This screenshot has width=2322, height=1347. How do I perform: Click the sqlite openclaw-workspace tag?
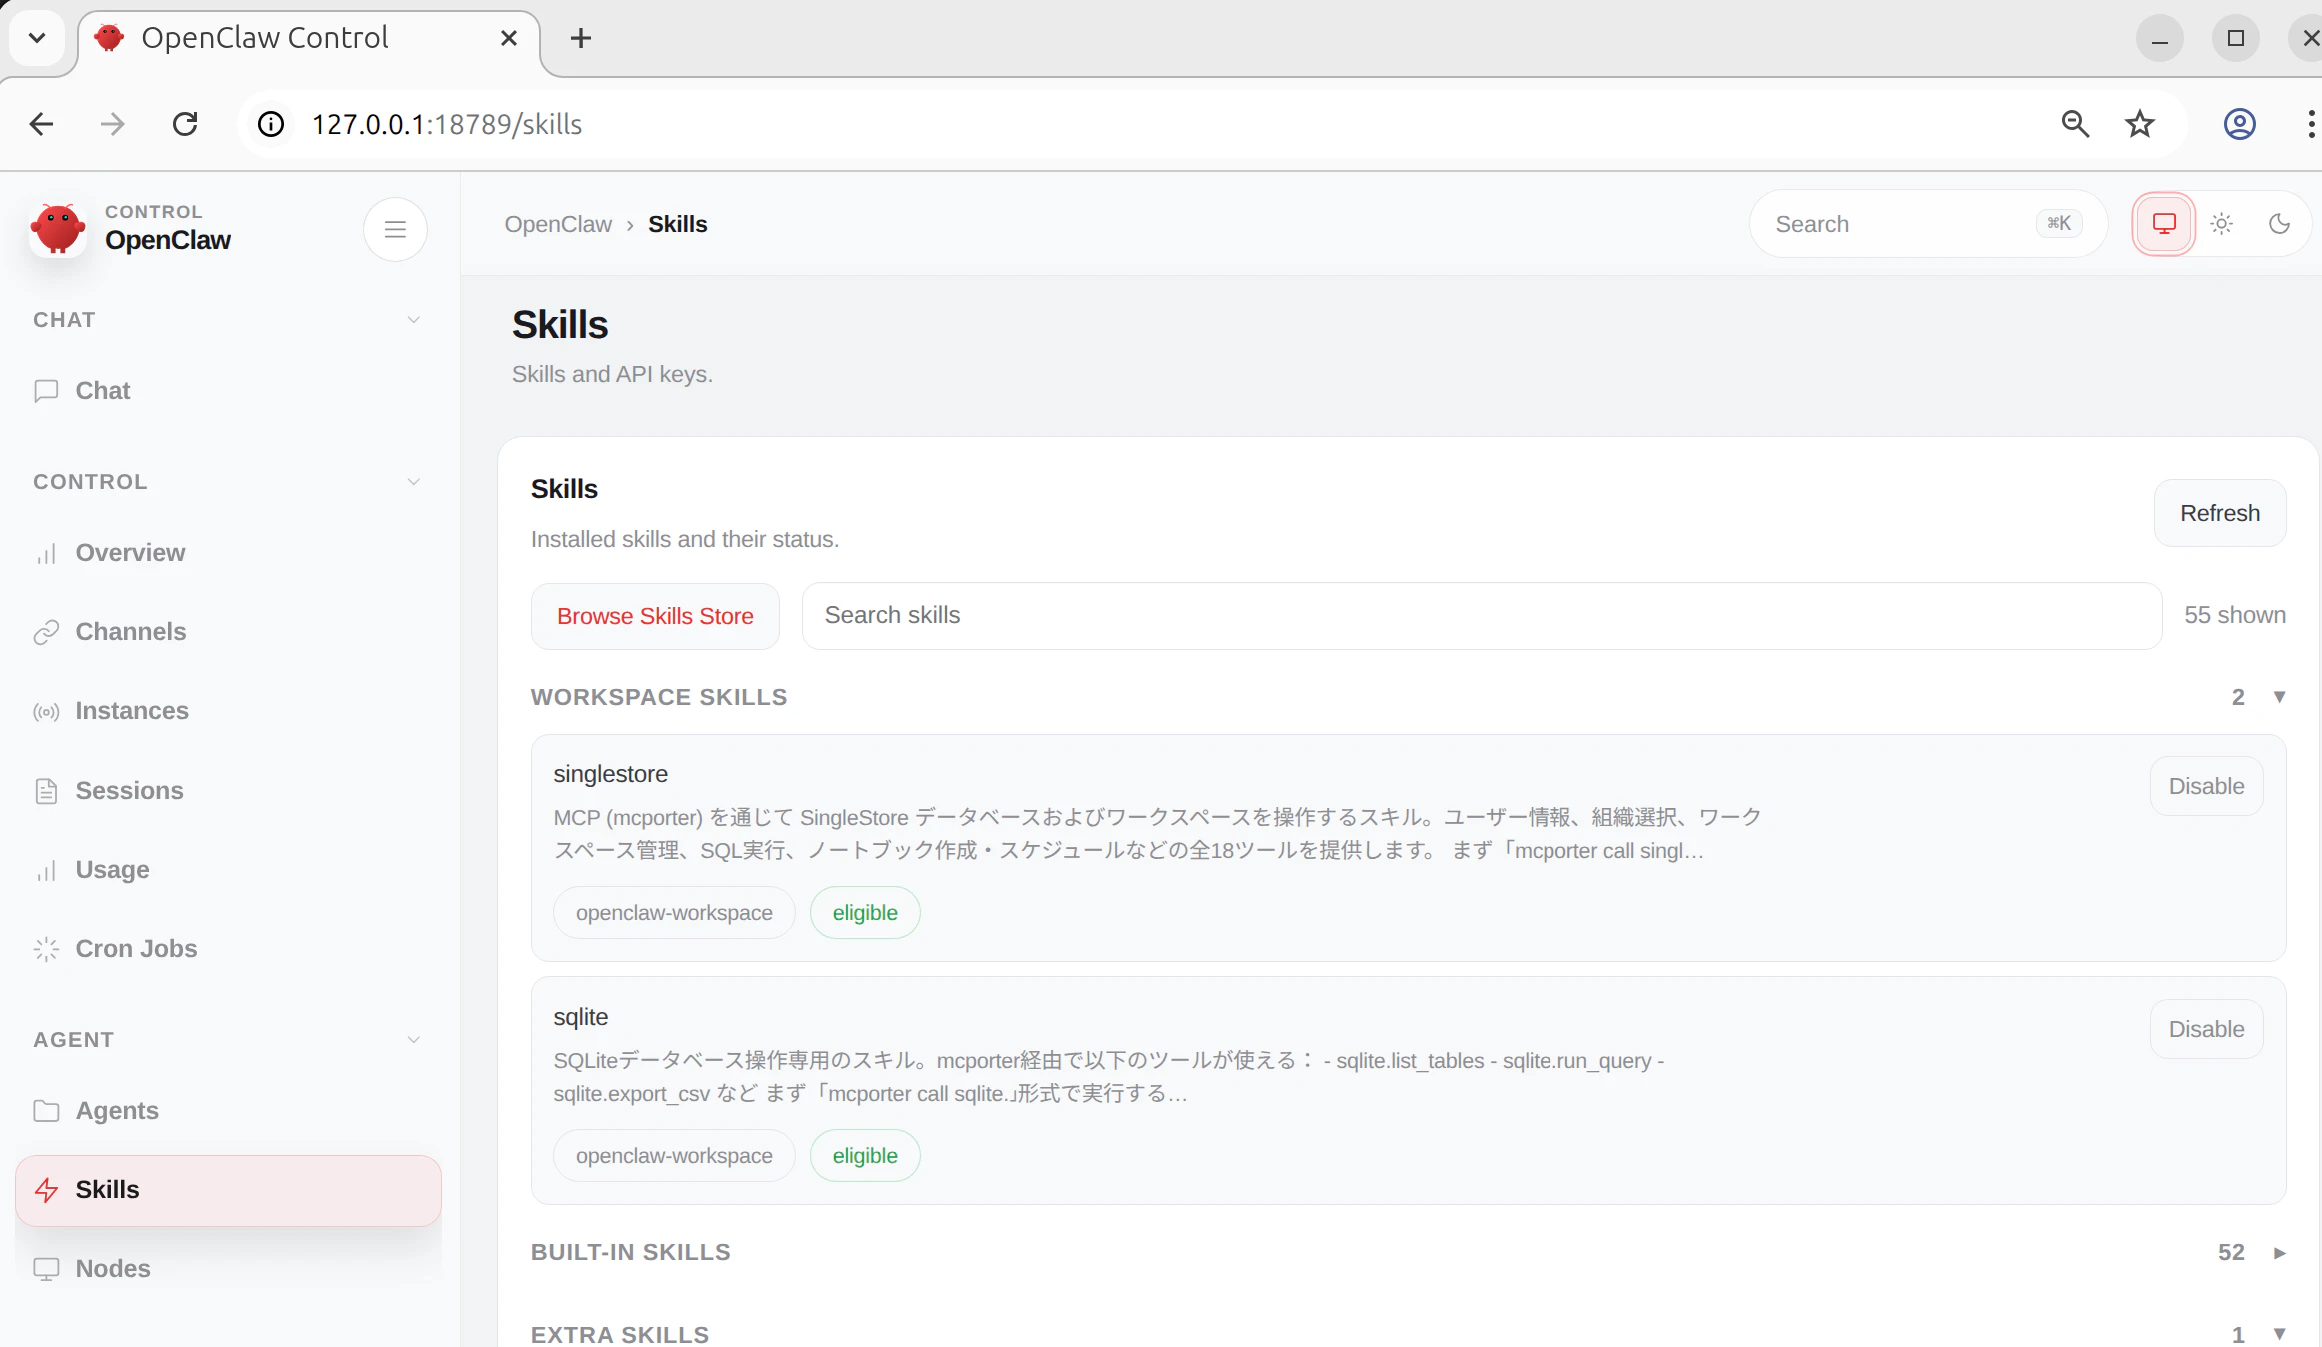[674, 1156]
